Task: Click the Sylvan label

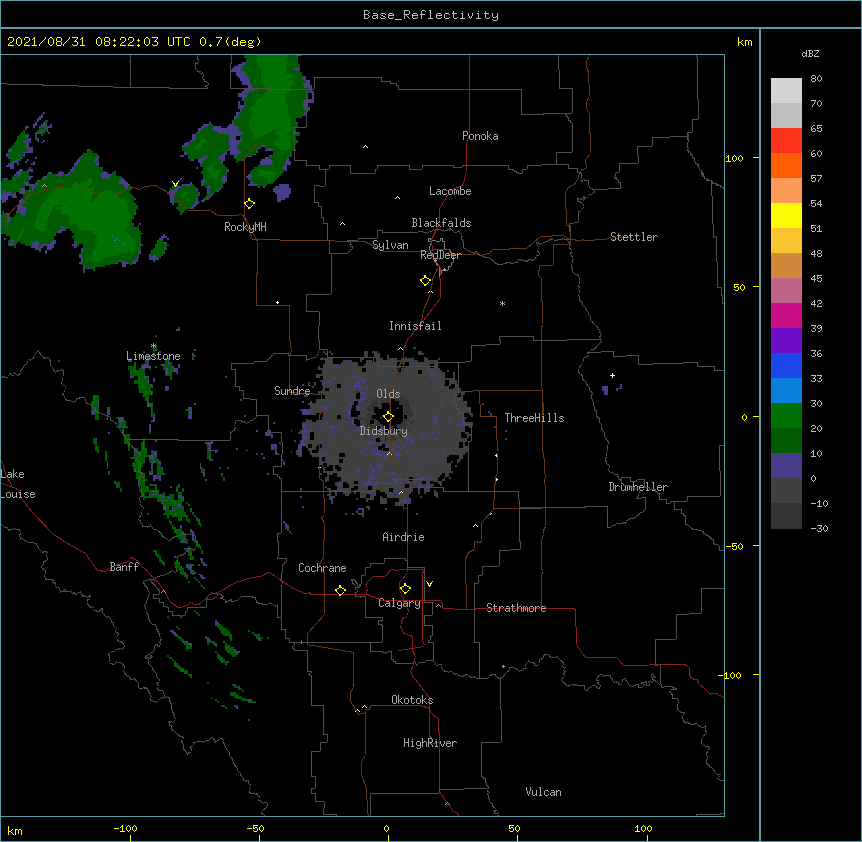Action: 390,245
